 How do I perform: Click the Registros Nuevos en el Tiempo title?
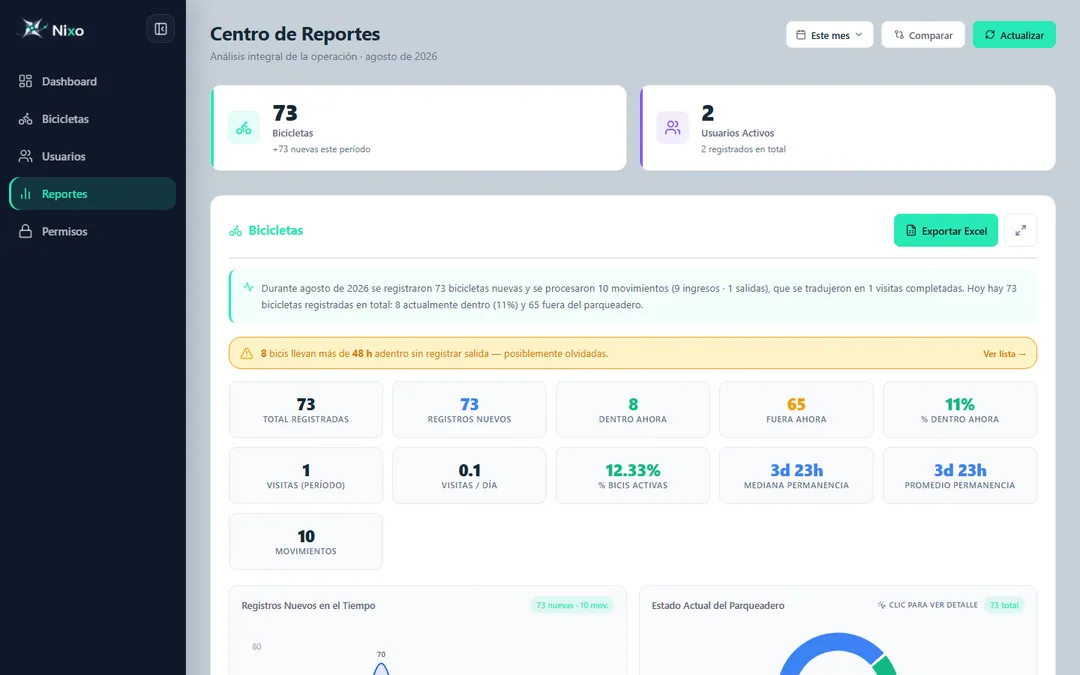(308, 605)
